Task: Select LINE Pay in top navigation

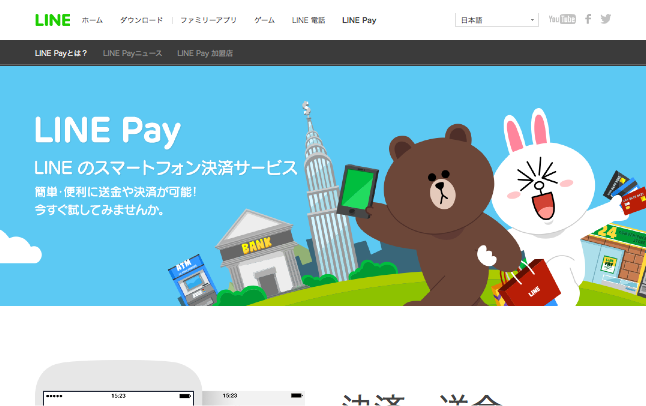Action: coord(359,20)
